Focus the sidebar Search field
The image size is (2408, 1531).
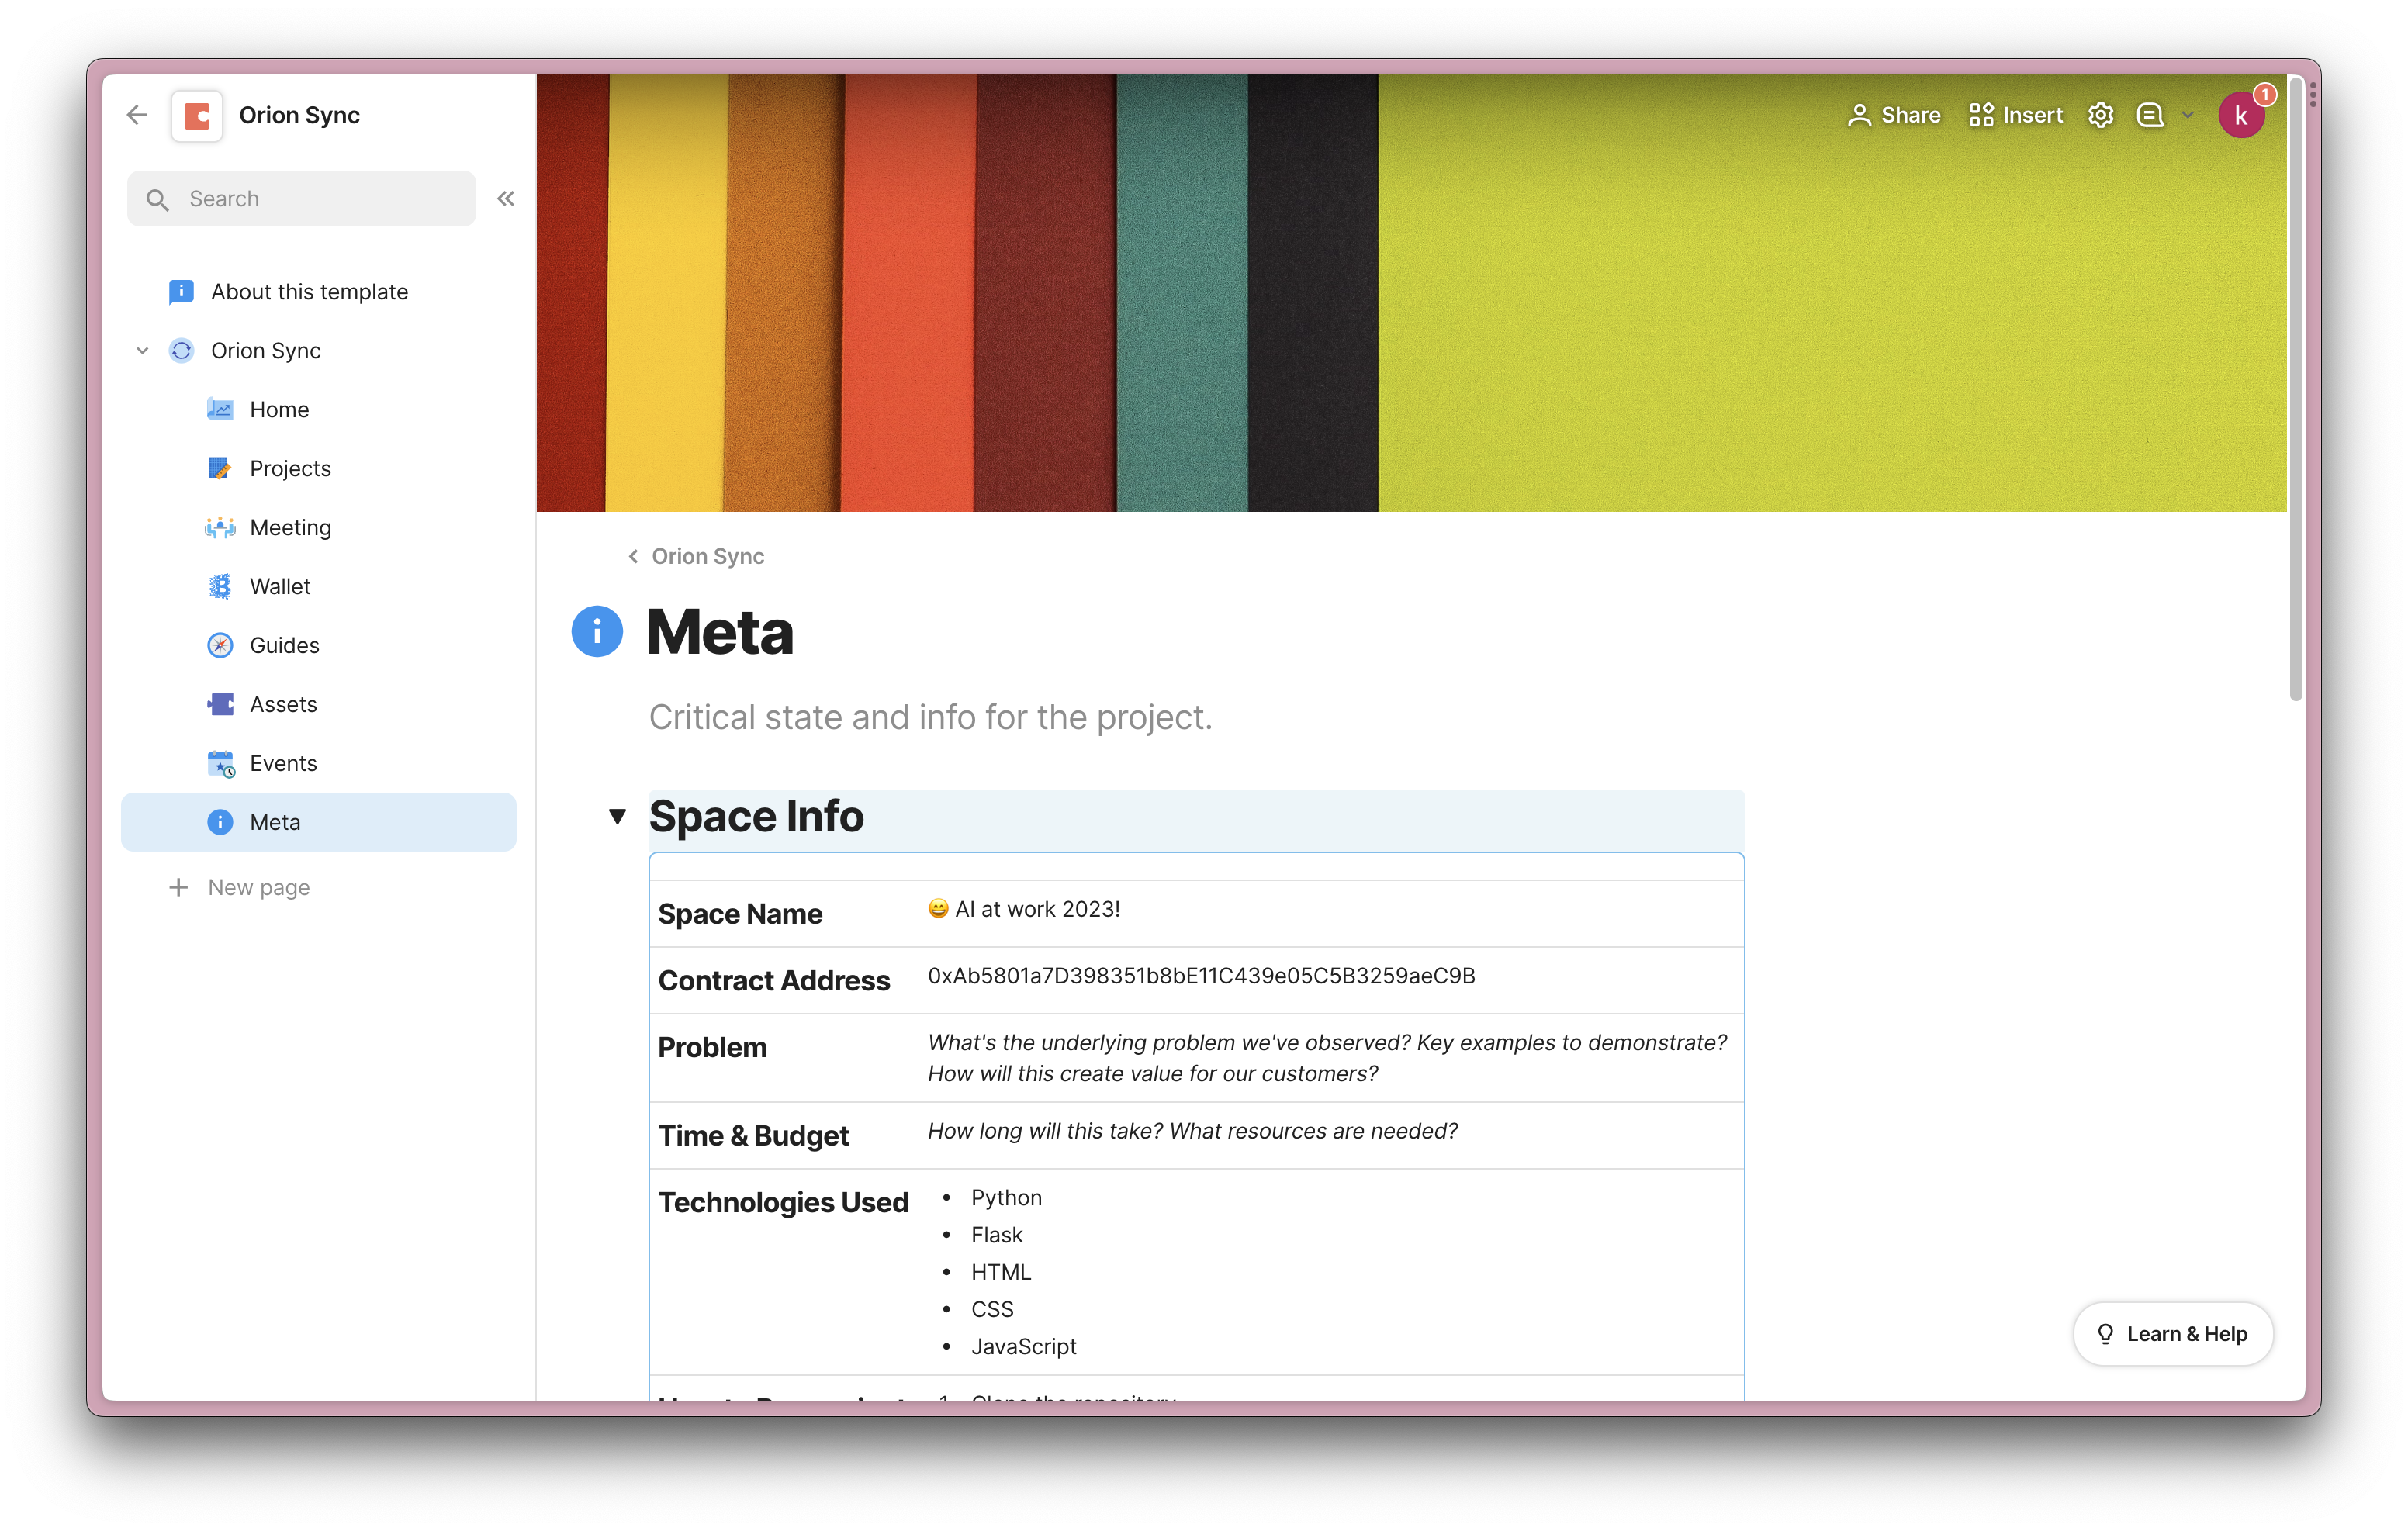pyautogui.click(x=302, y=198)
